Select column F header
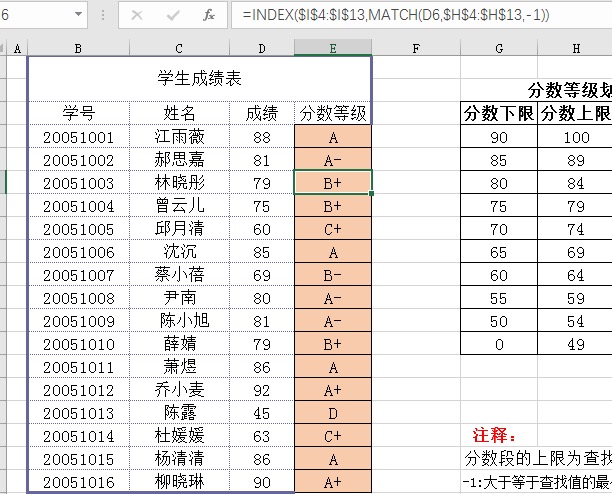This screenshot has height=494, width=612. pyautogui.click(x=416, y=48)
